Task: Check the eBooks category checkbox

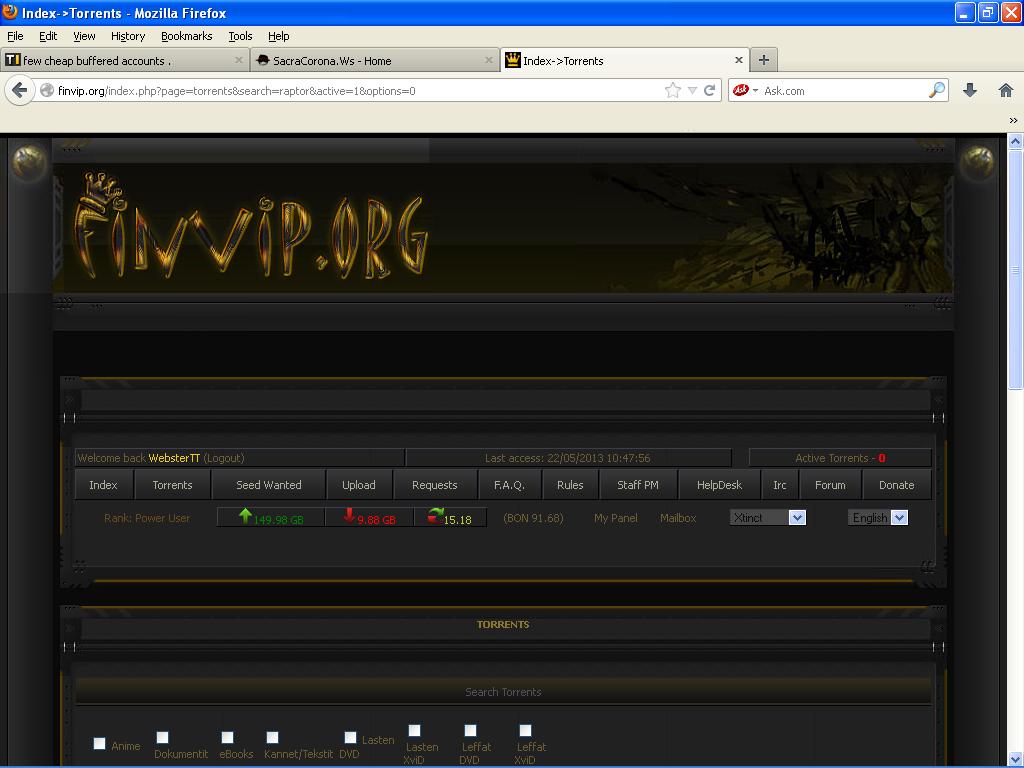Action: pos(227,737)
